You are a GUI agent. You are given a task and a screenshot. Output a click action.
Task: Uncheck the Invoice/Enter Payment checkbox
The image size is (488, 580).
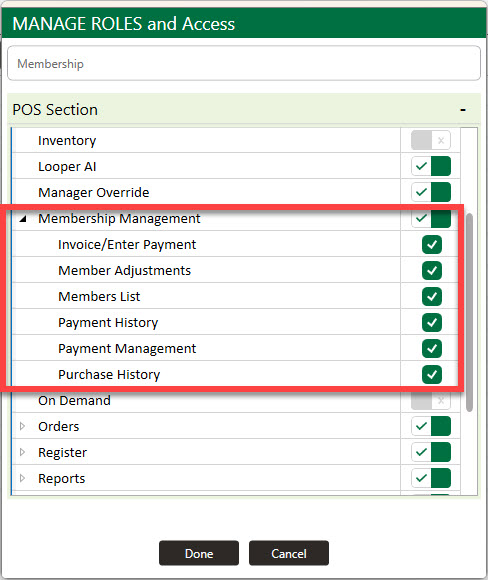click(x=432, y=245)
